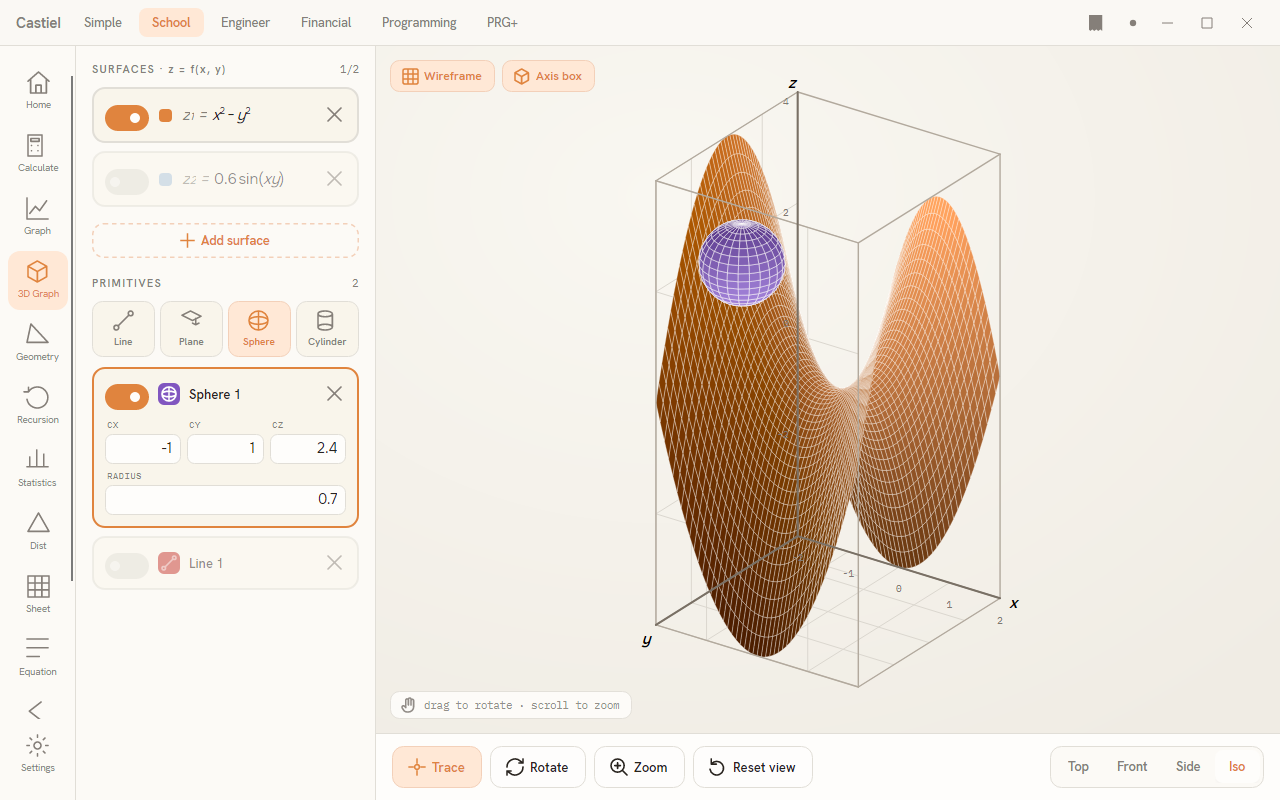
Task: Select the Side view
Action: click(x=1188, y=767)
